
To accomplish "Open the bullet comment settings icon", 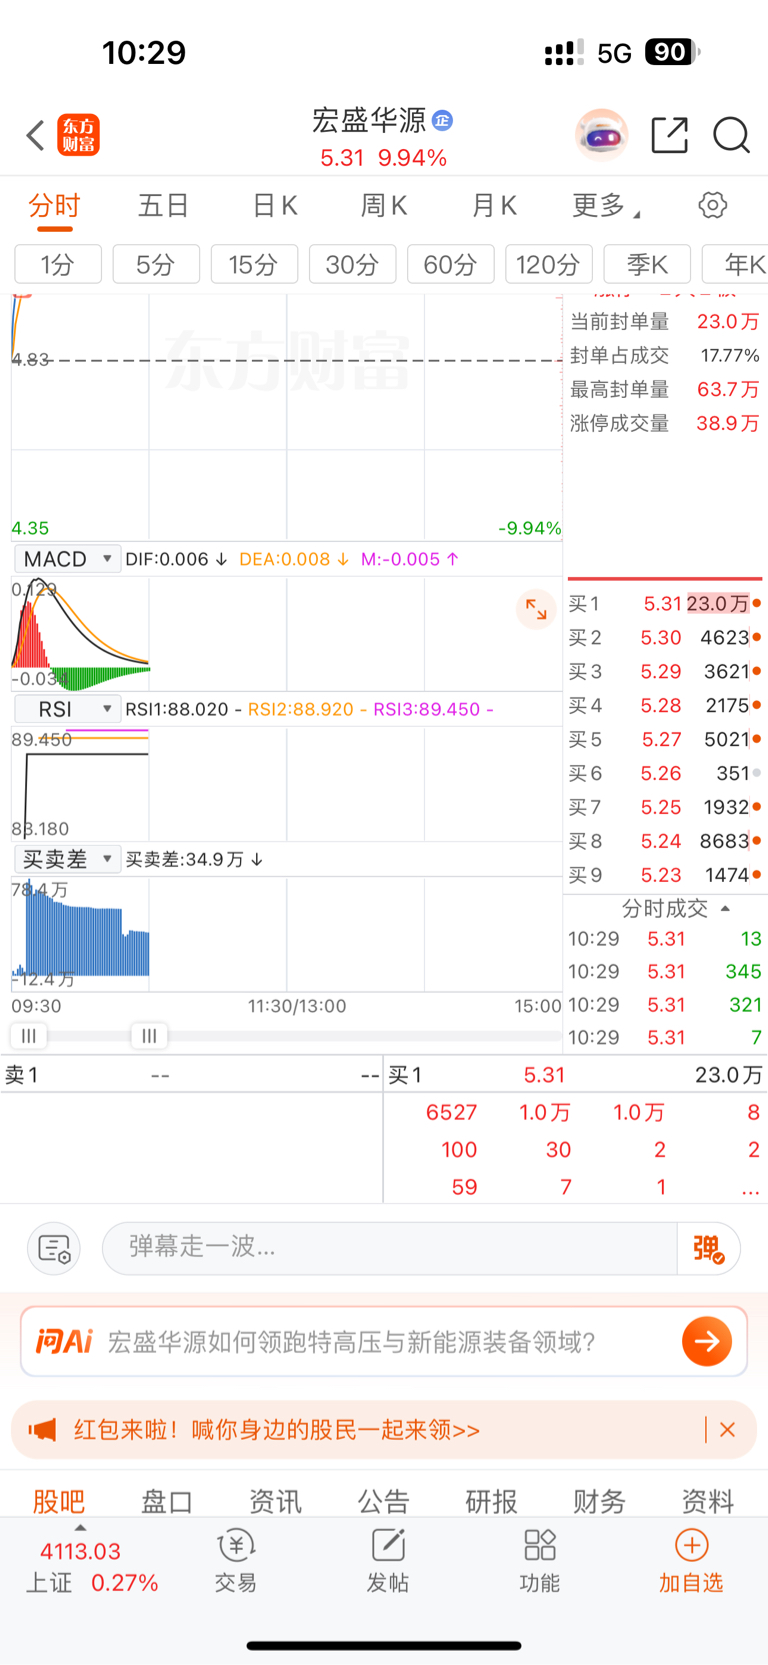I will tap(54, 1248).
